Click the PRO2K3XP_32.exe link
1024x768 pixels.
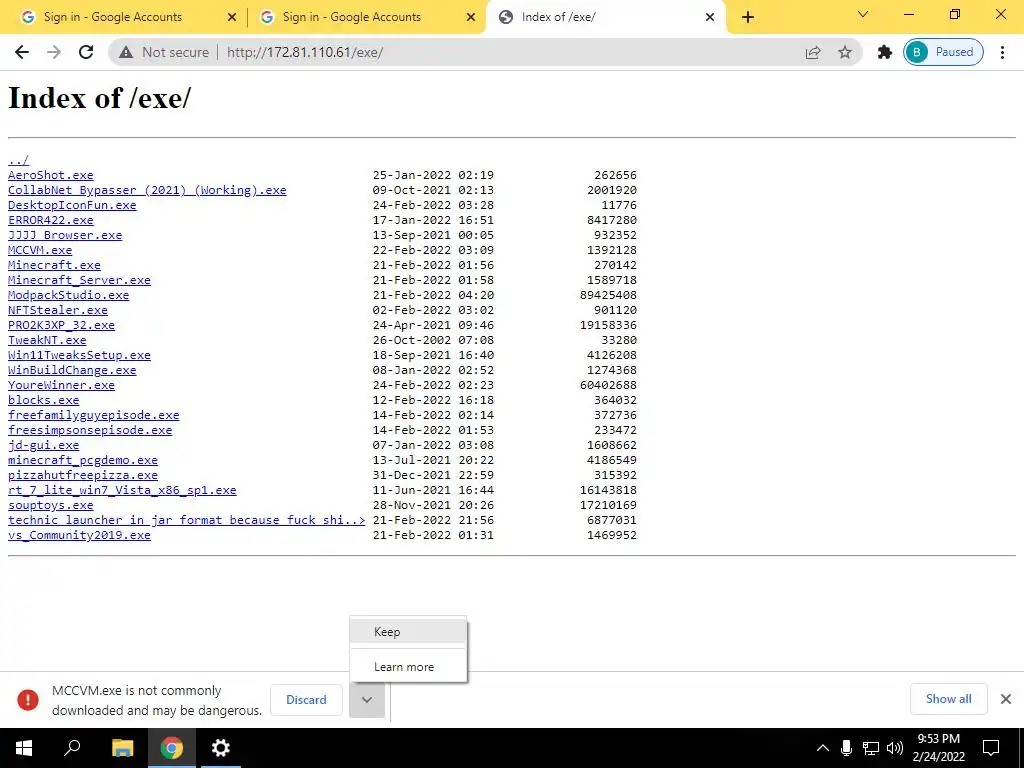click(61, 325)
